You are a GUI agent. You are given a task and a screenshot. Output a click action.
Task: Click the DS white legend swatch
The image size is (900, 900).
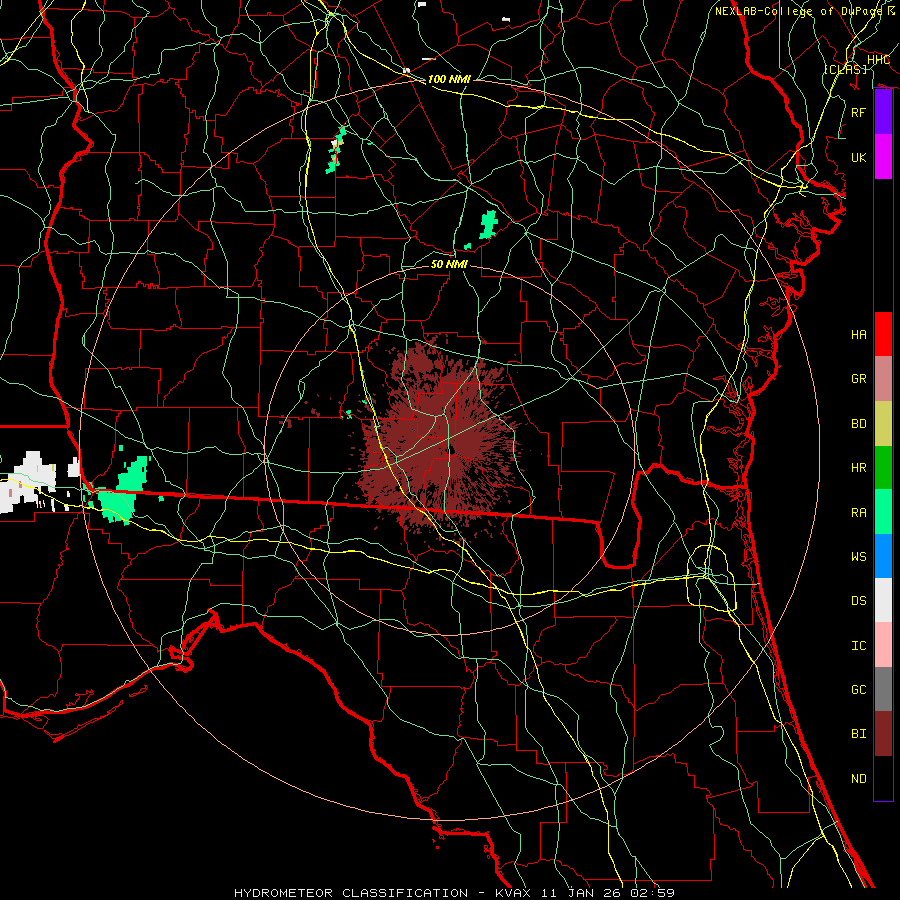click(883, 600)
